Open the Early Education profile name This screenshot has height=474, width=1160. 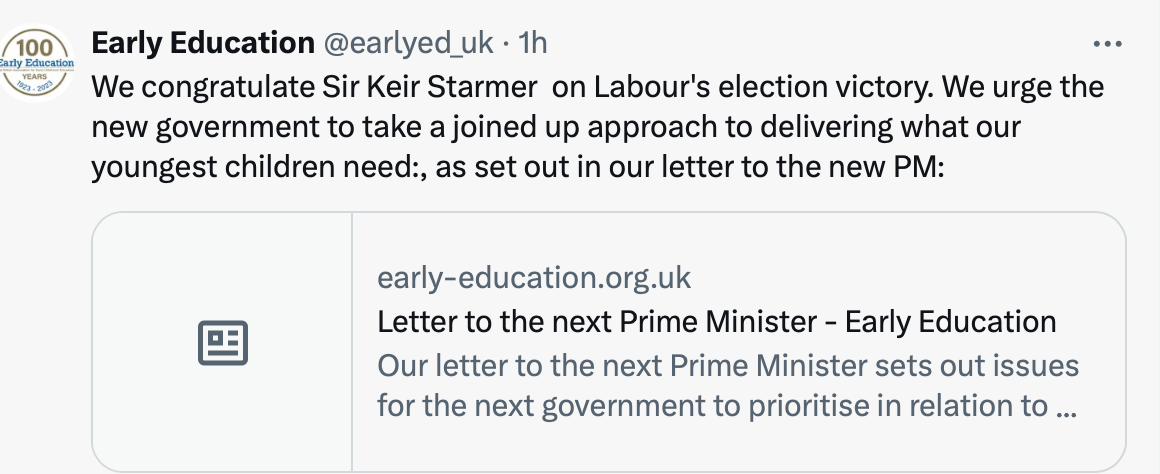[203, 43]
